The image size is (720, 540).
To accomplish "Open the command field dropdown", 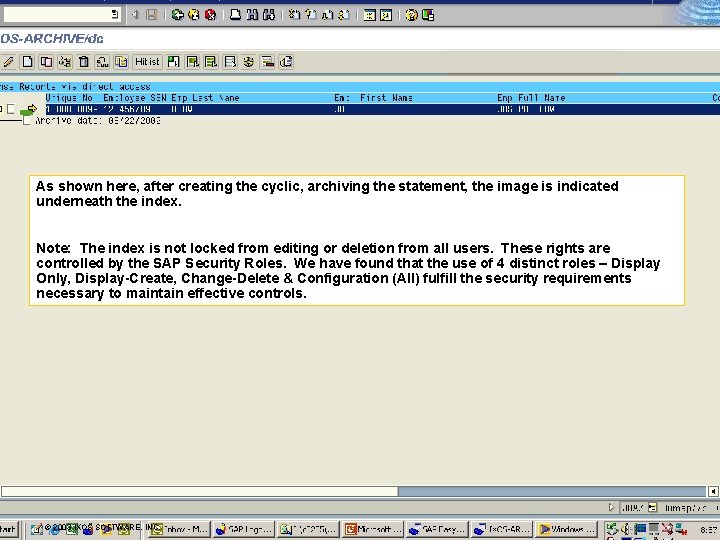I will click(x=115, y=14).
